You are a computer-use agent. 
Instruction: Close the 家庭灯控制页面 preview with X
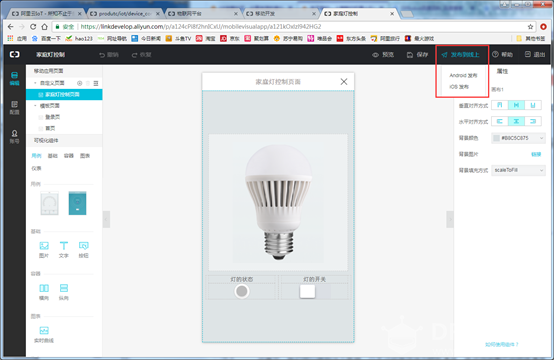click(344, 82)
